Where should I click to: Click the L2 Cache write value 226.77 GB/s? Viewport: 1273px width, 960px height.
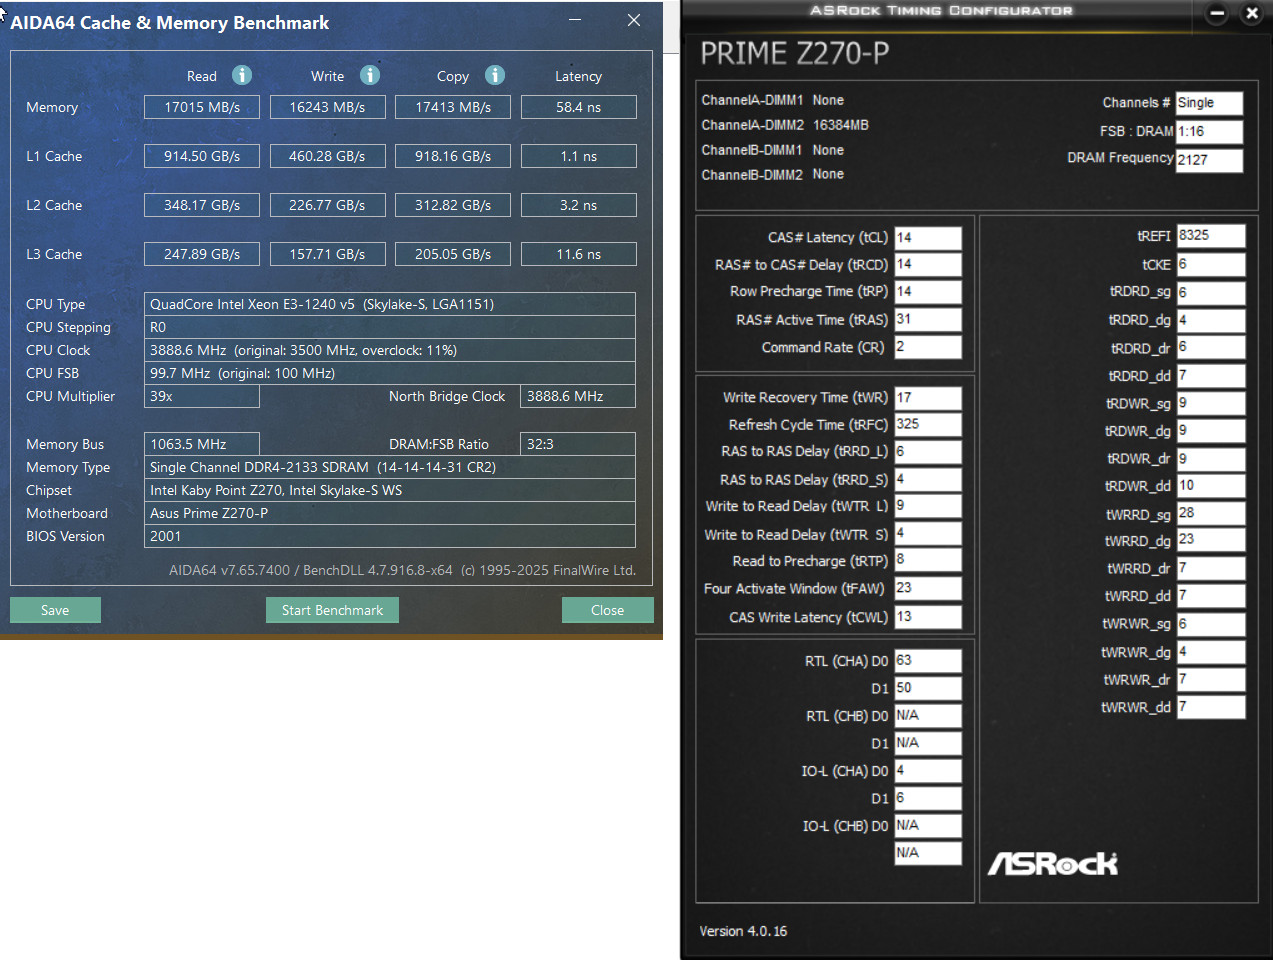(327, 205)
